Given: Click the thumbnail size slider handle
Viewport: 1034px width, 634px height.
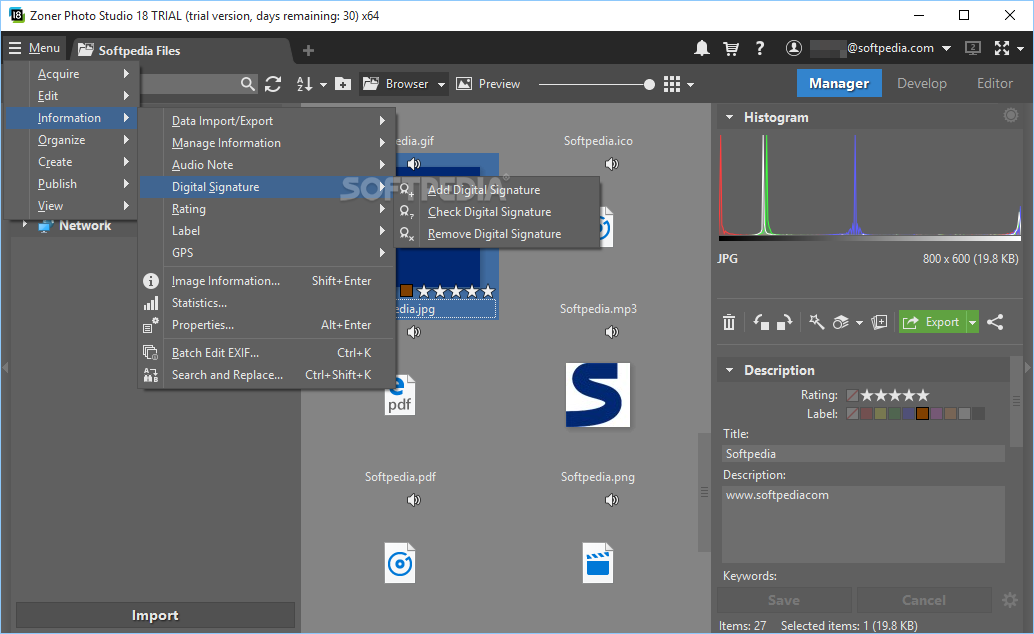Looking at the screenshot, I should click(650, 84).
